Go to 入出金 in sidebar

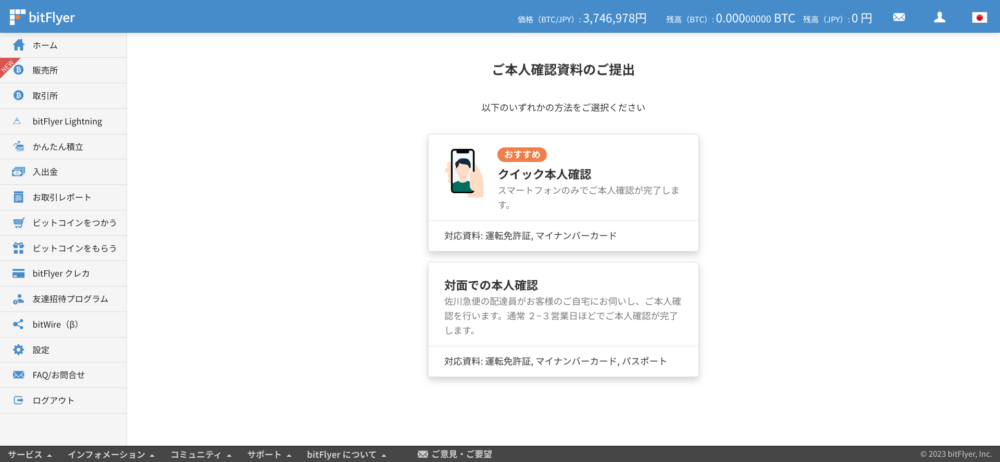[x=45, y=172]
